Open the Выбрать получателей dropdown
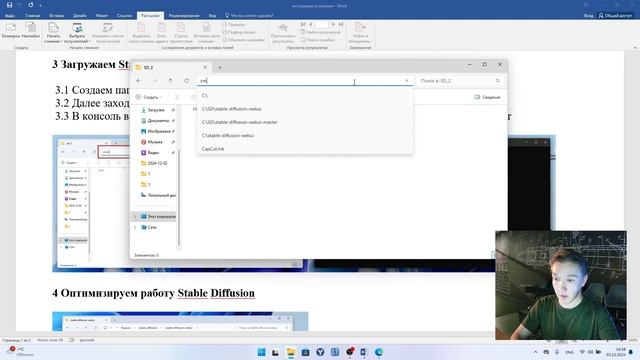Screen dimensions: 640x360 tap(77, 33)
